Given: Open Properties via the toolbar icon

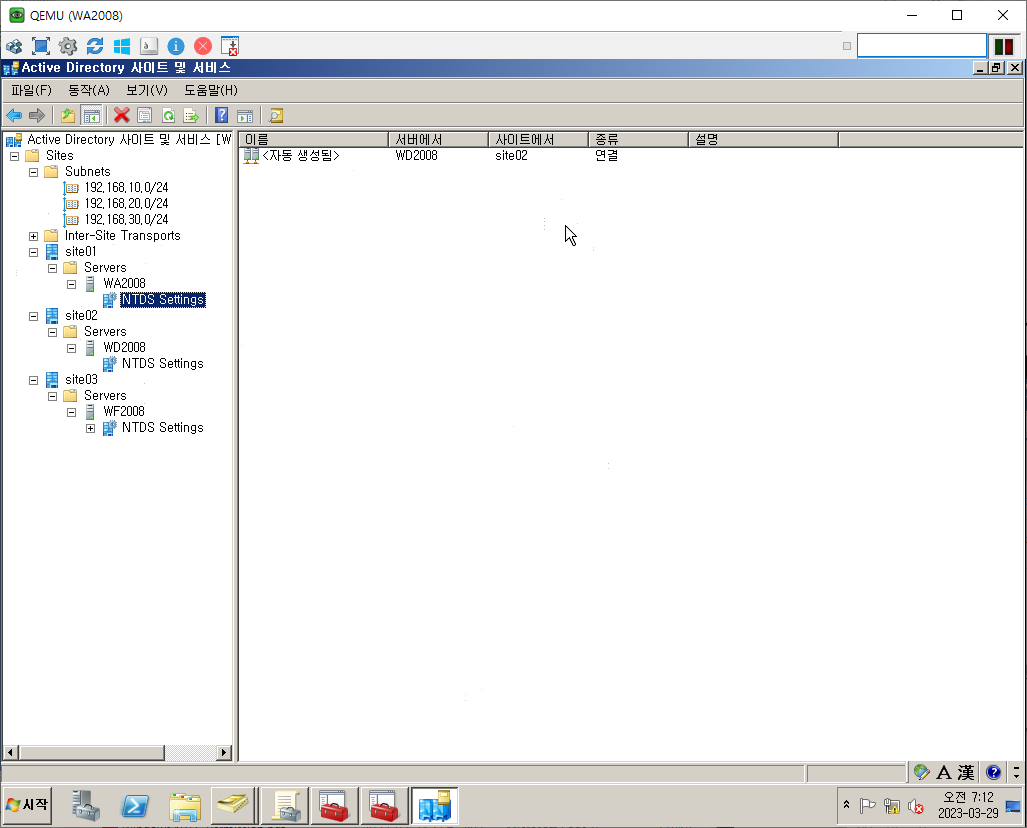Looking at the screenshot, I should (144, 116).
